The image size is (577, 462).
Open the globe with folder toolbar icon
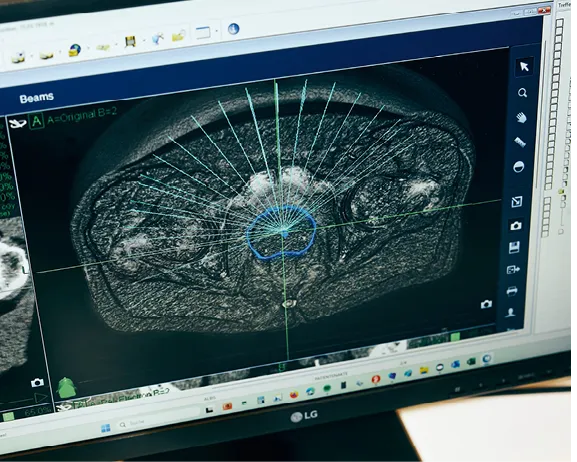(x=75, y=50)
